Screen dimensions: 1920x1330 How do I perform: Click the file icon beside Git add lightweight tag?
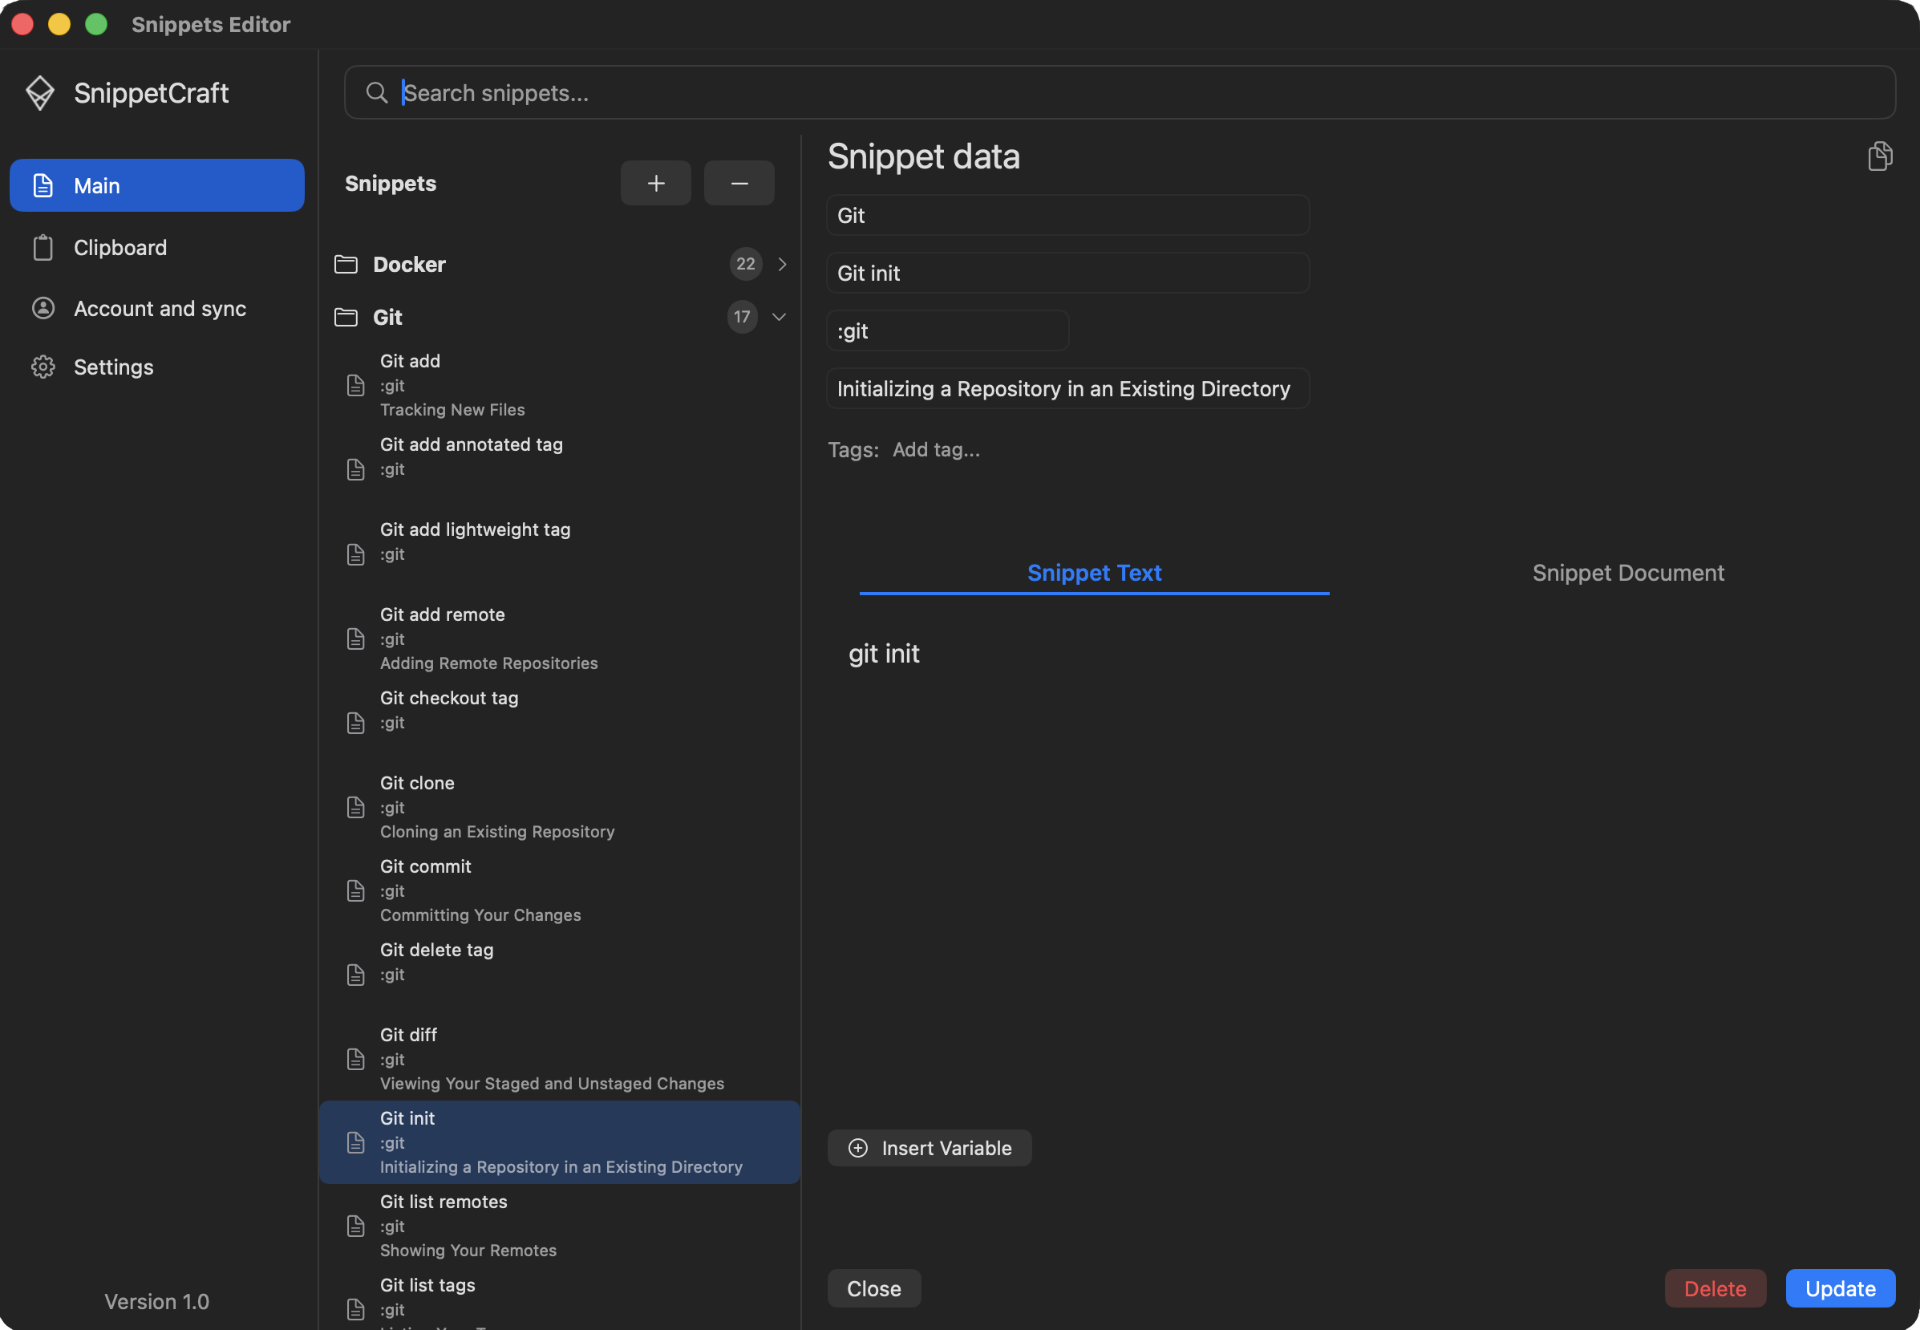(x=355, y=554)
